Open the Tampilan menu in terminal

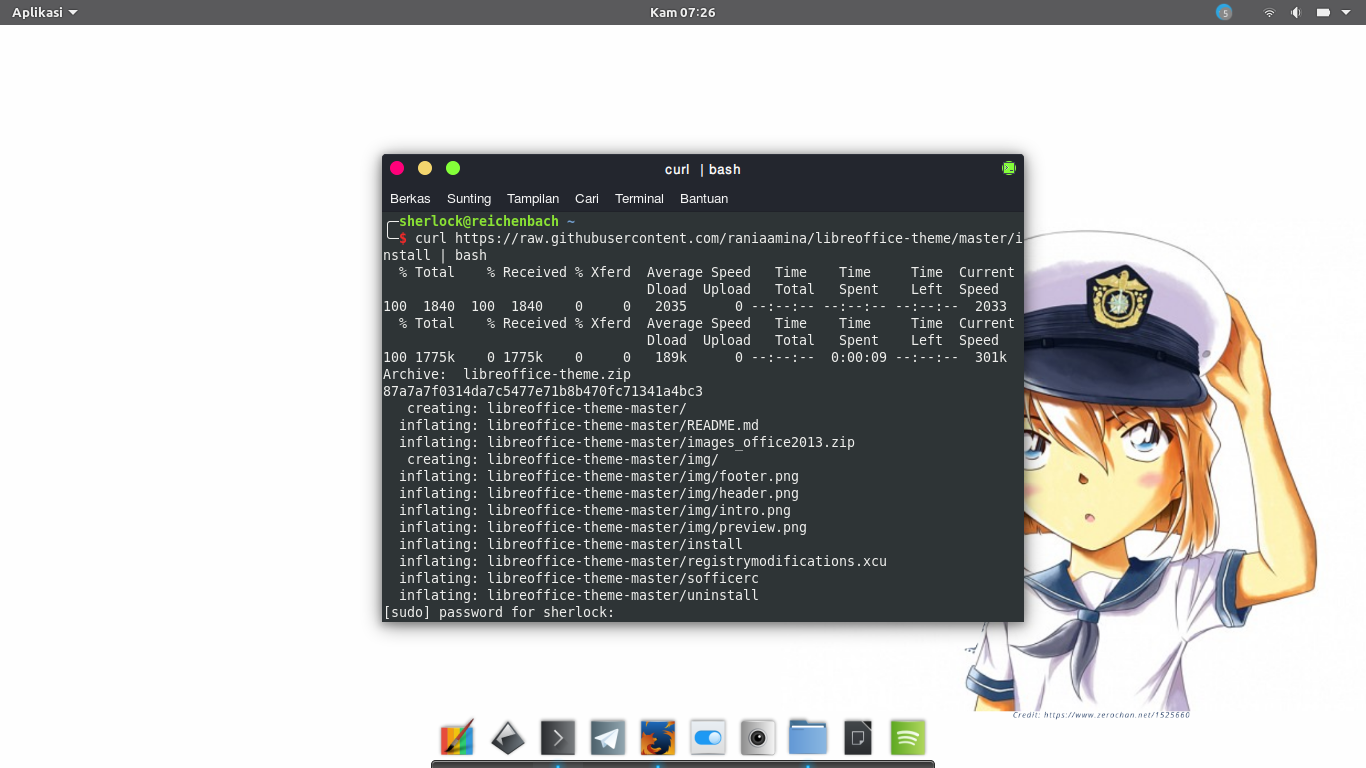click(x=533, y=198)
